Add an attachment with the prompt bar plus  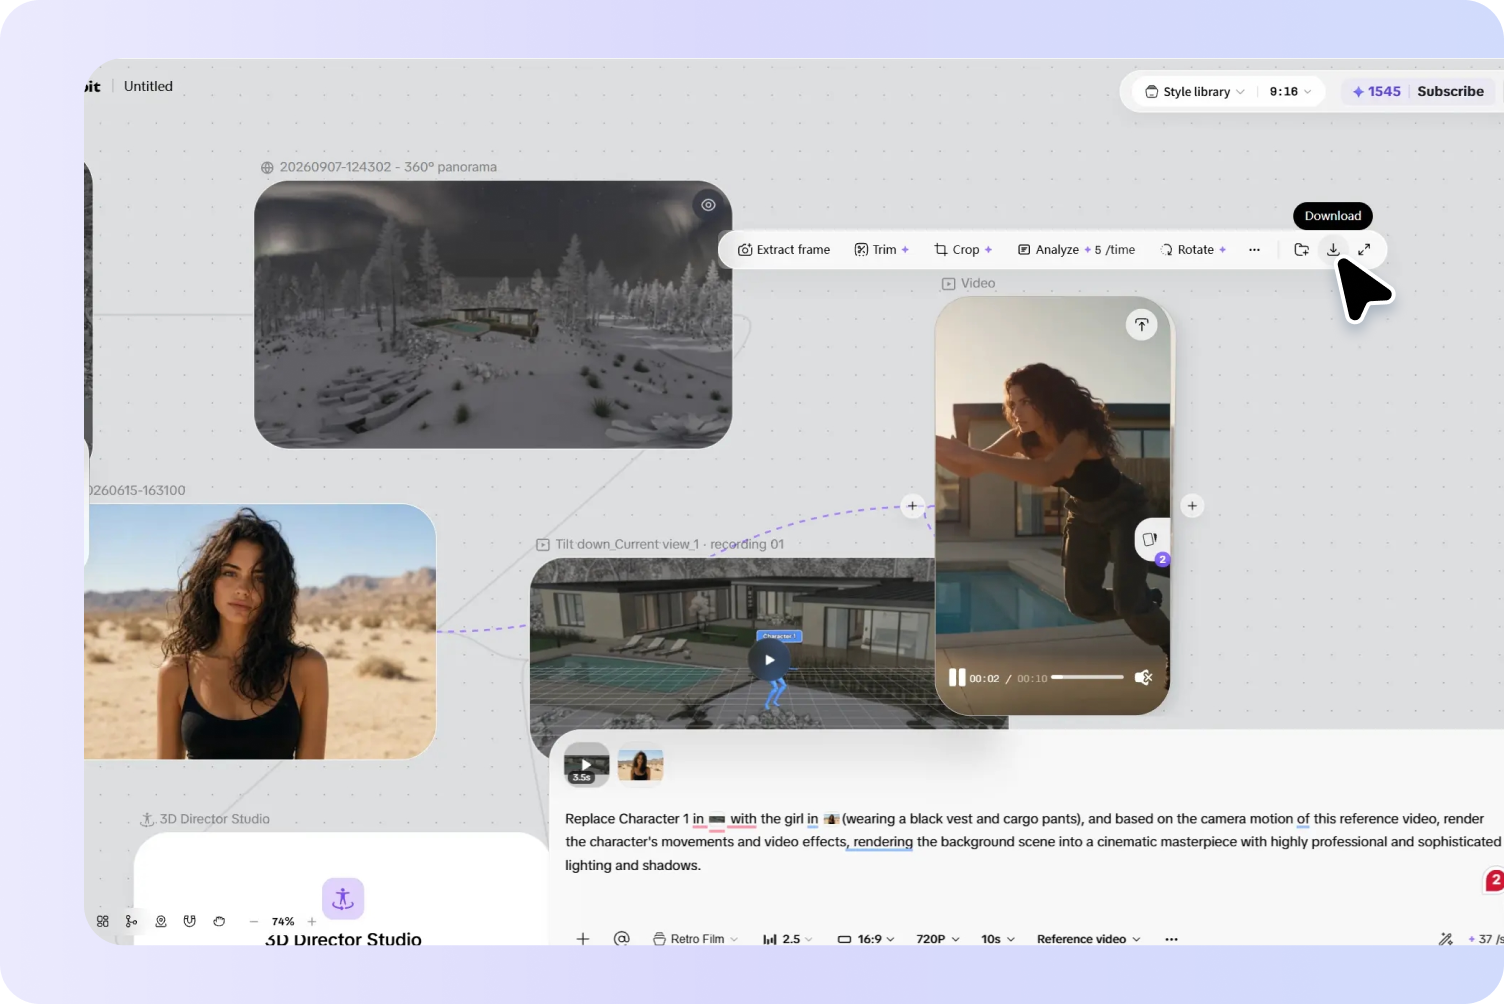click(x=583, y=939)
